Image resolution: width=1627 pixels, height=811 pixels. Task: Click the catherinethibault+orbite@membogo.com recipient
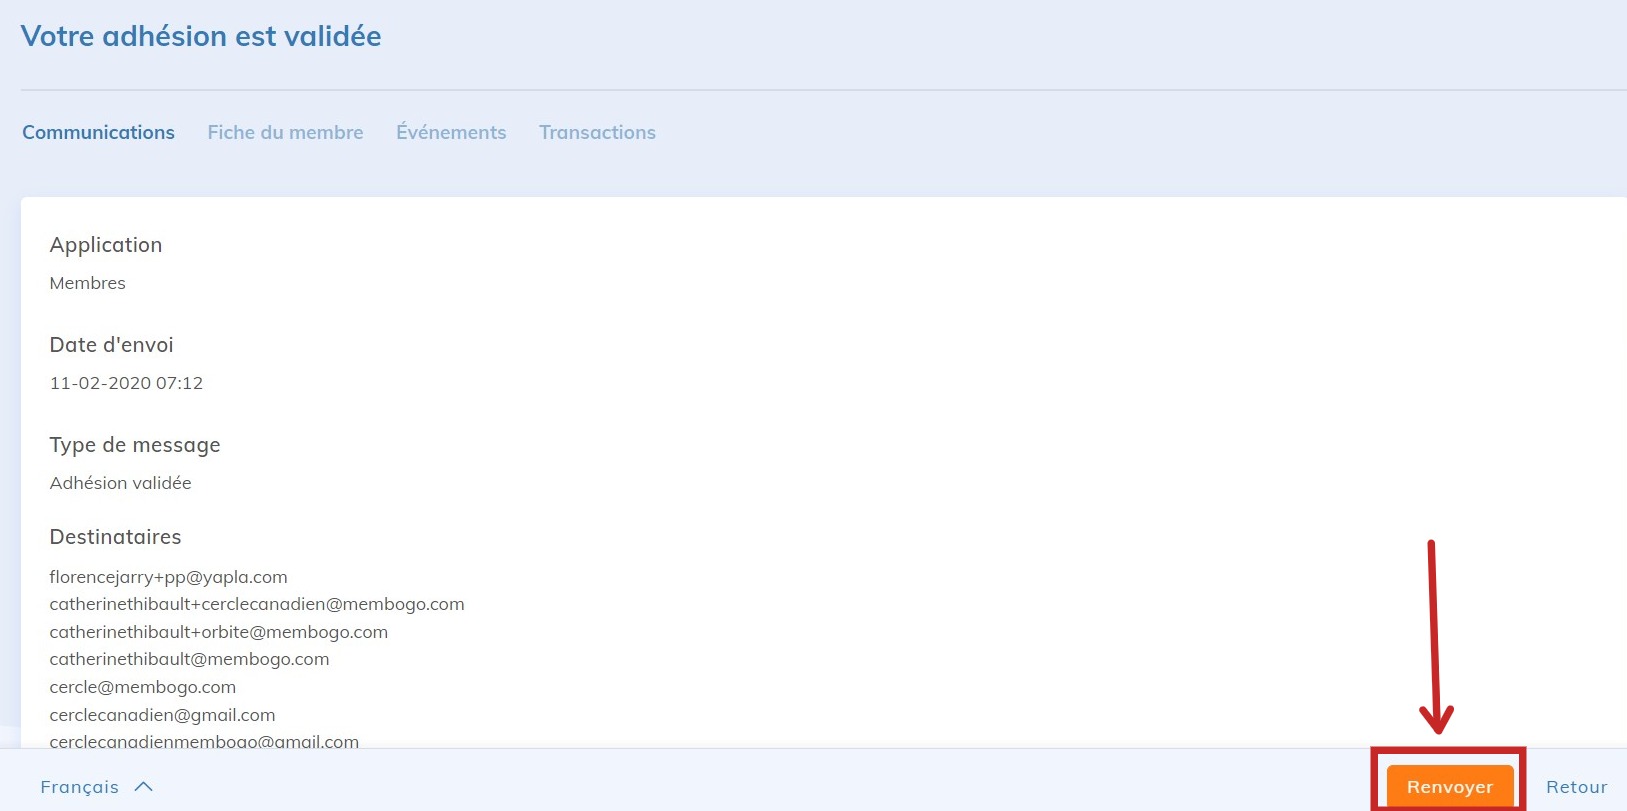(x=218, y=632)
